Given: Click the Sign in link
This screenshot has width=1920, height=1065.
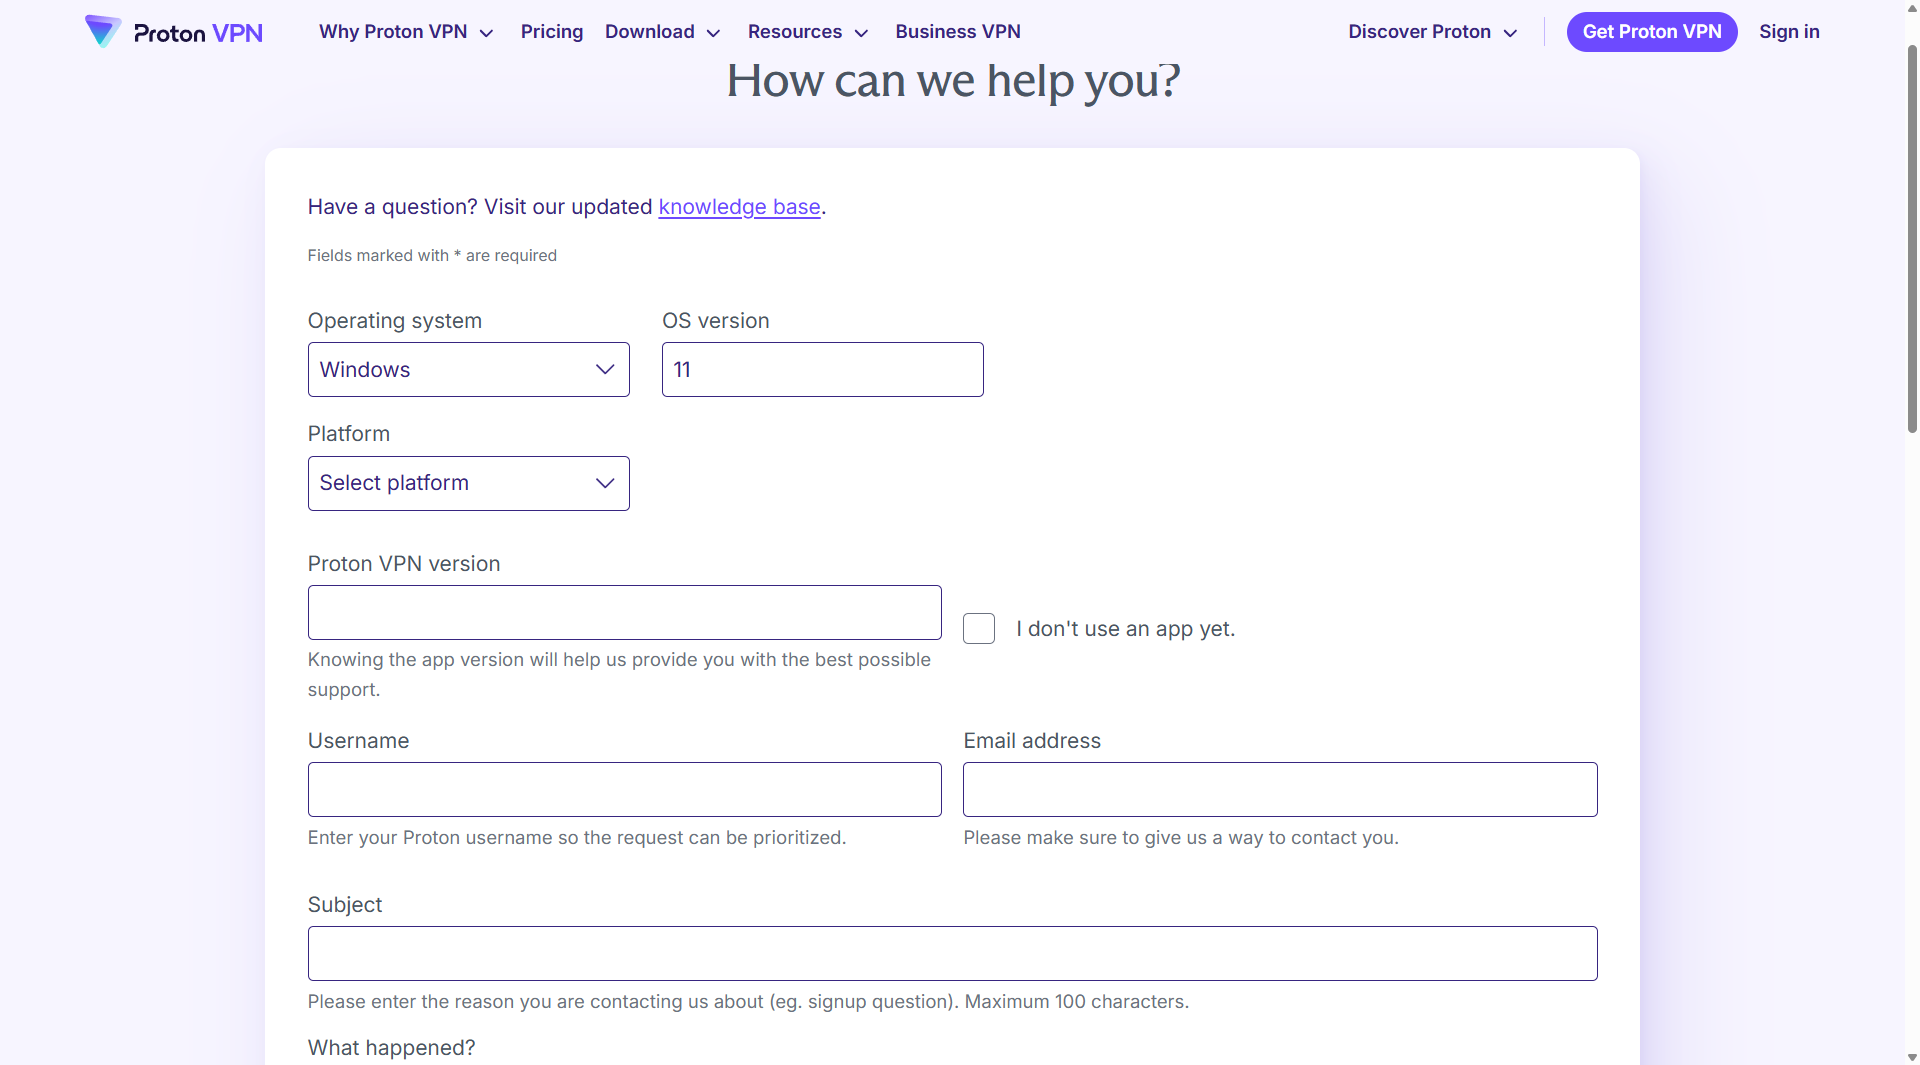Looking at the screenshot, I should click(1789, 32).
